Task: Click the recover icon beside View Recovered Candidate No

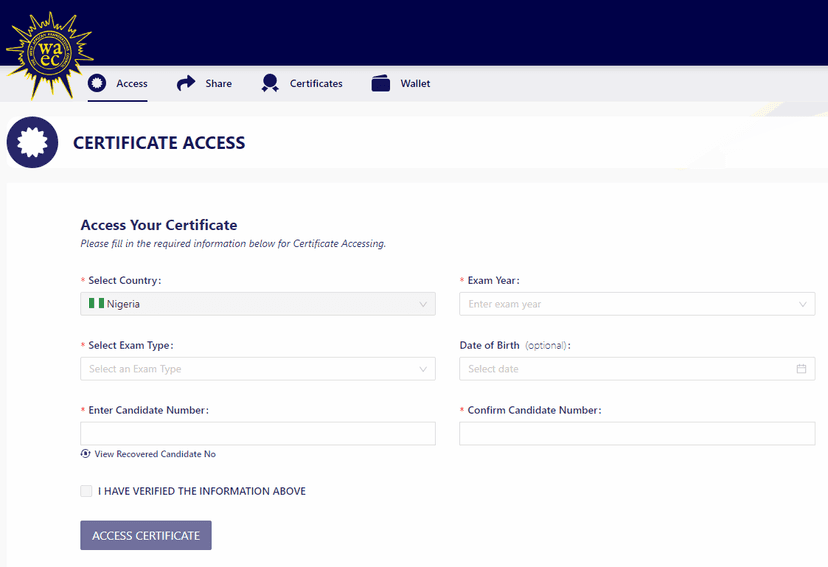Action: [85, 453]
